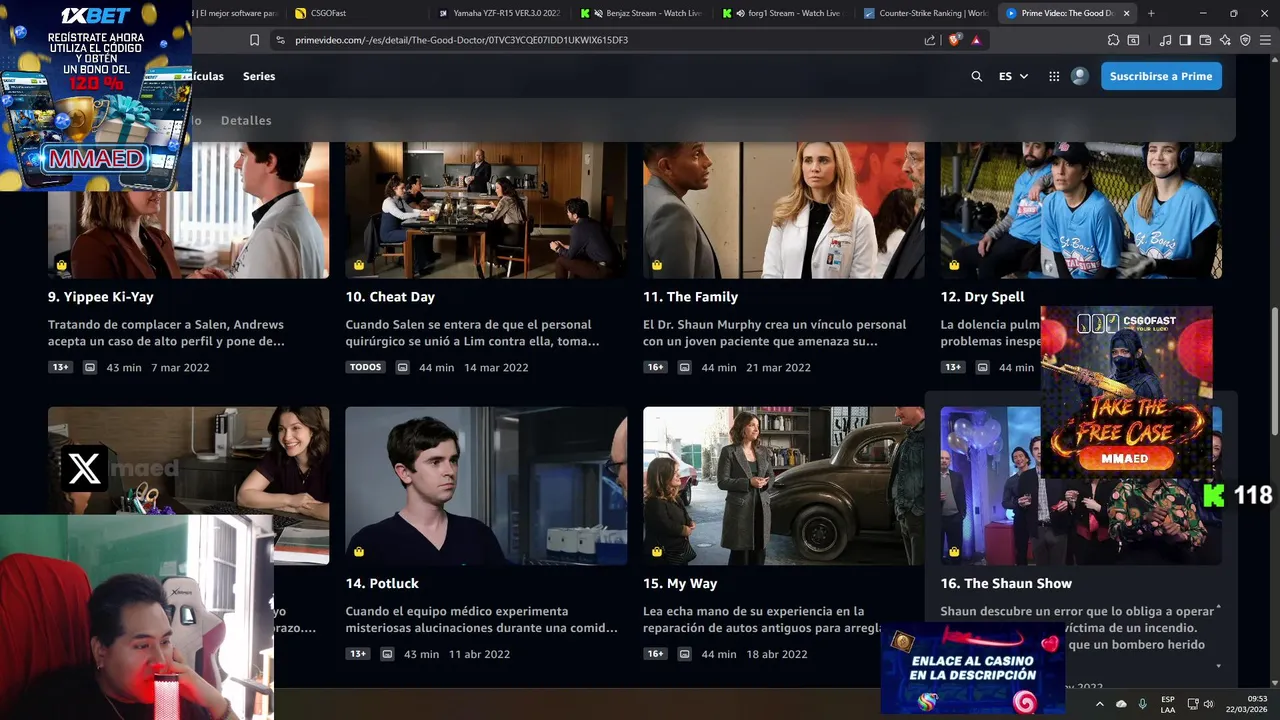This screenshot has height=720, width=1280.
Task: Toggle the browser sidebar panel icon
Action: 1185,40
